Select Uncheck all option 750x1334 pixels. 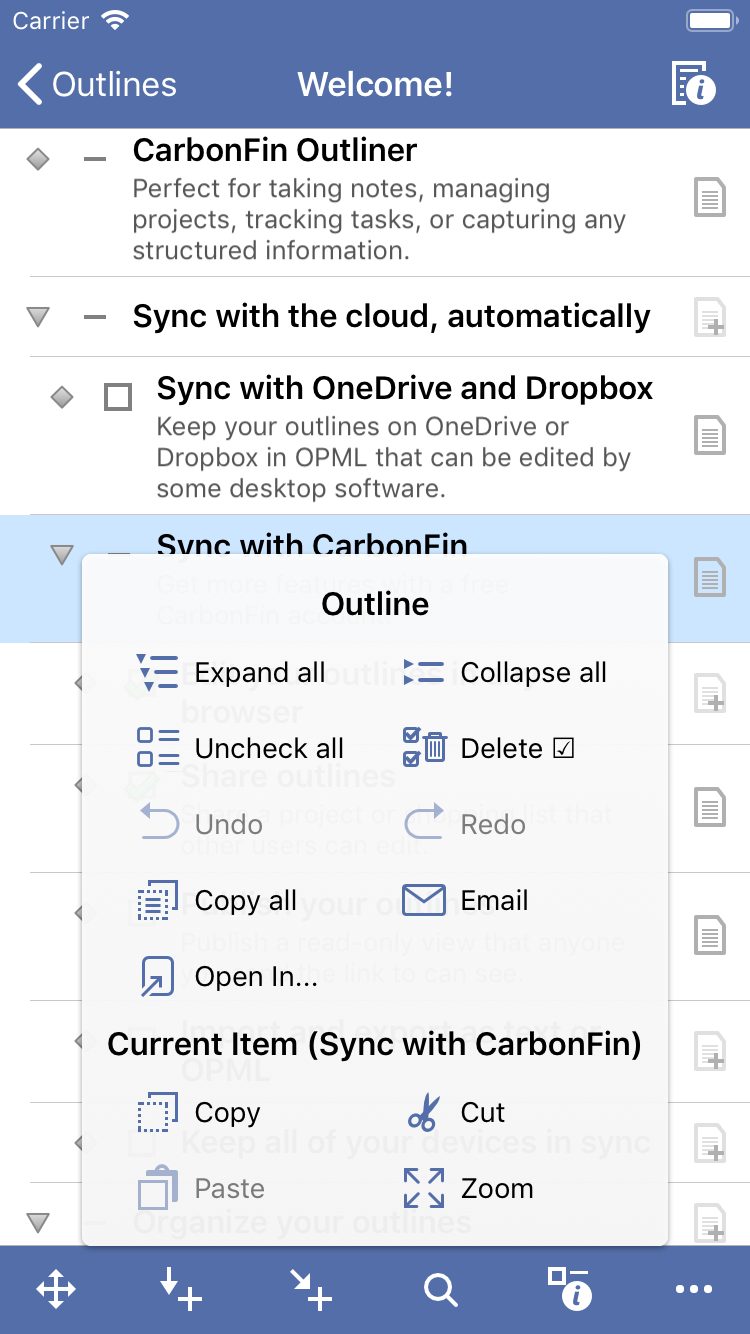point(240,748)
